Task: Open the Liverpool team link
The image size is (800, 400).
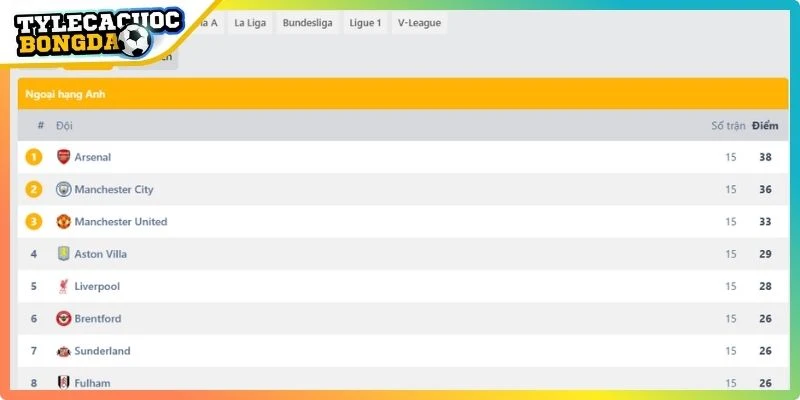Action: [x=97, y=286]
